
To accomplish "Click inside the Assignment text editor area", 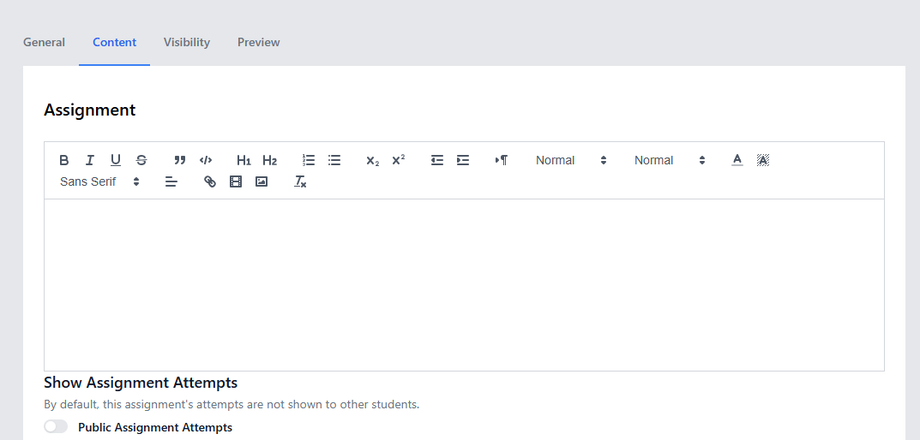I will click(x=464, y=285).
